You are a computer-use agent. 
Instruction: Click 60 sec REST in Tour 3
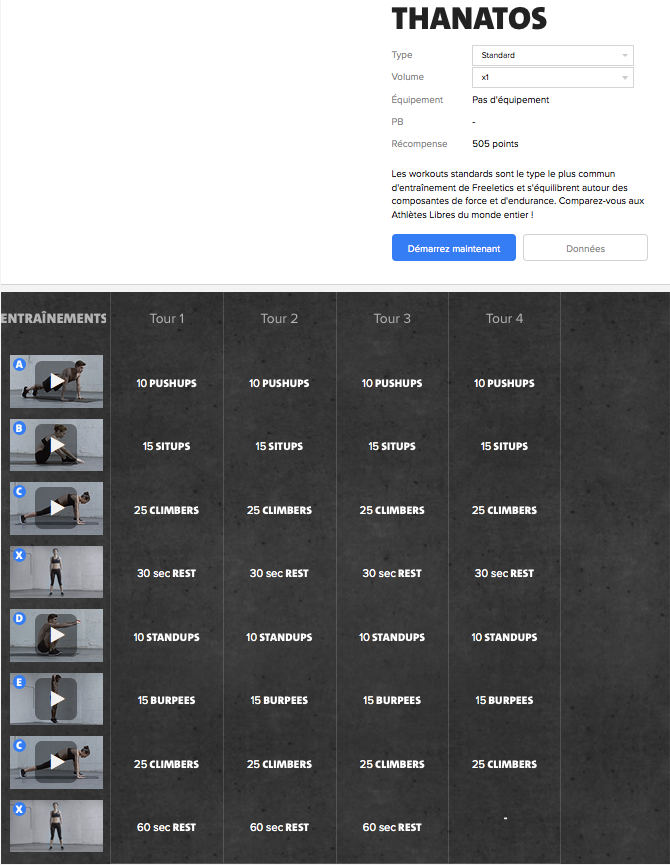tap(392, 827)
